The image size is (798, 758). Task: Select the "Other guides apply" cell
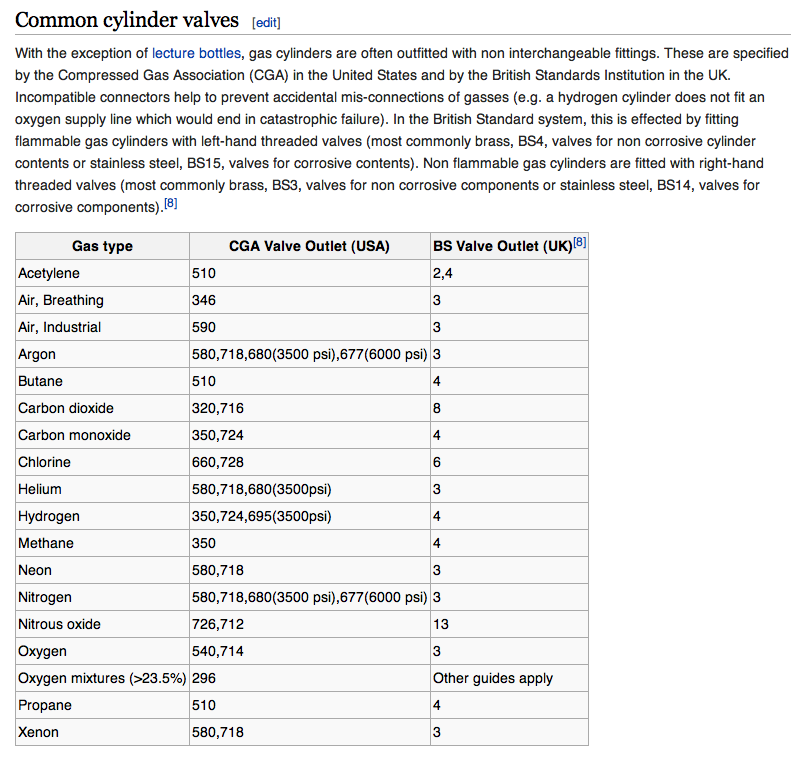click(492, 678)
